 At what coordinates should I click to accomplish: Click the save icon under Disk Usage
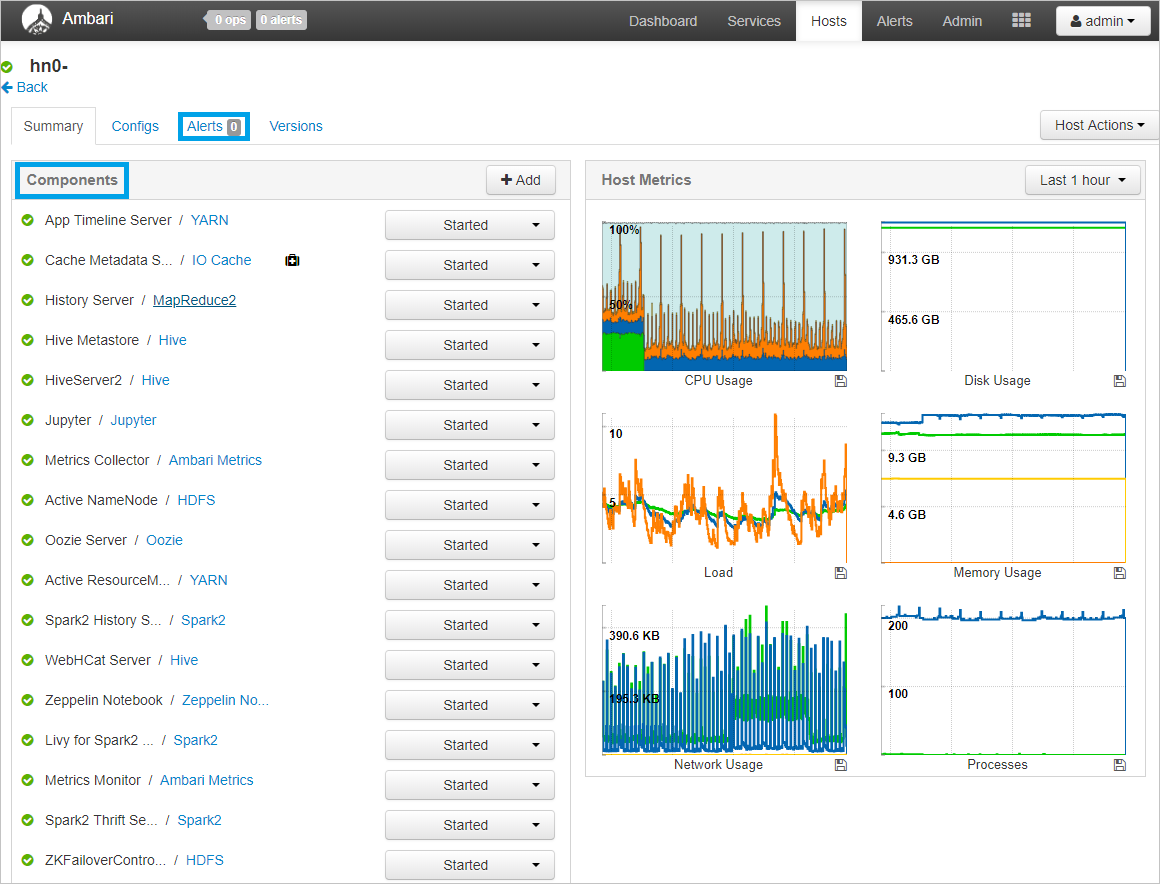(x=1119, y=381)
